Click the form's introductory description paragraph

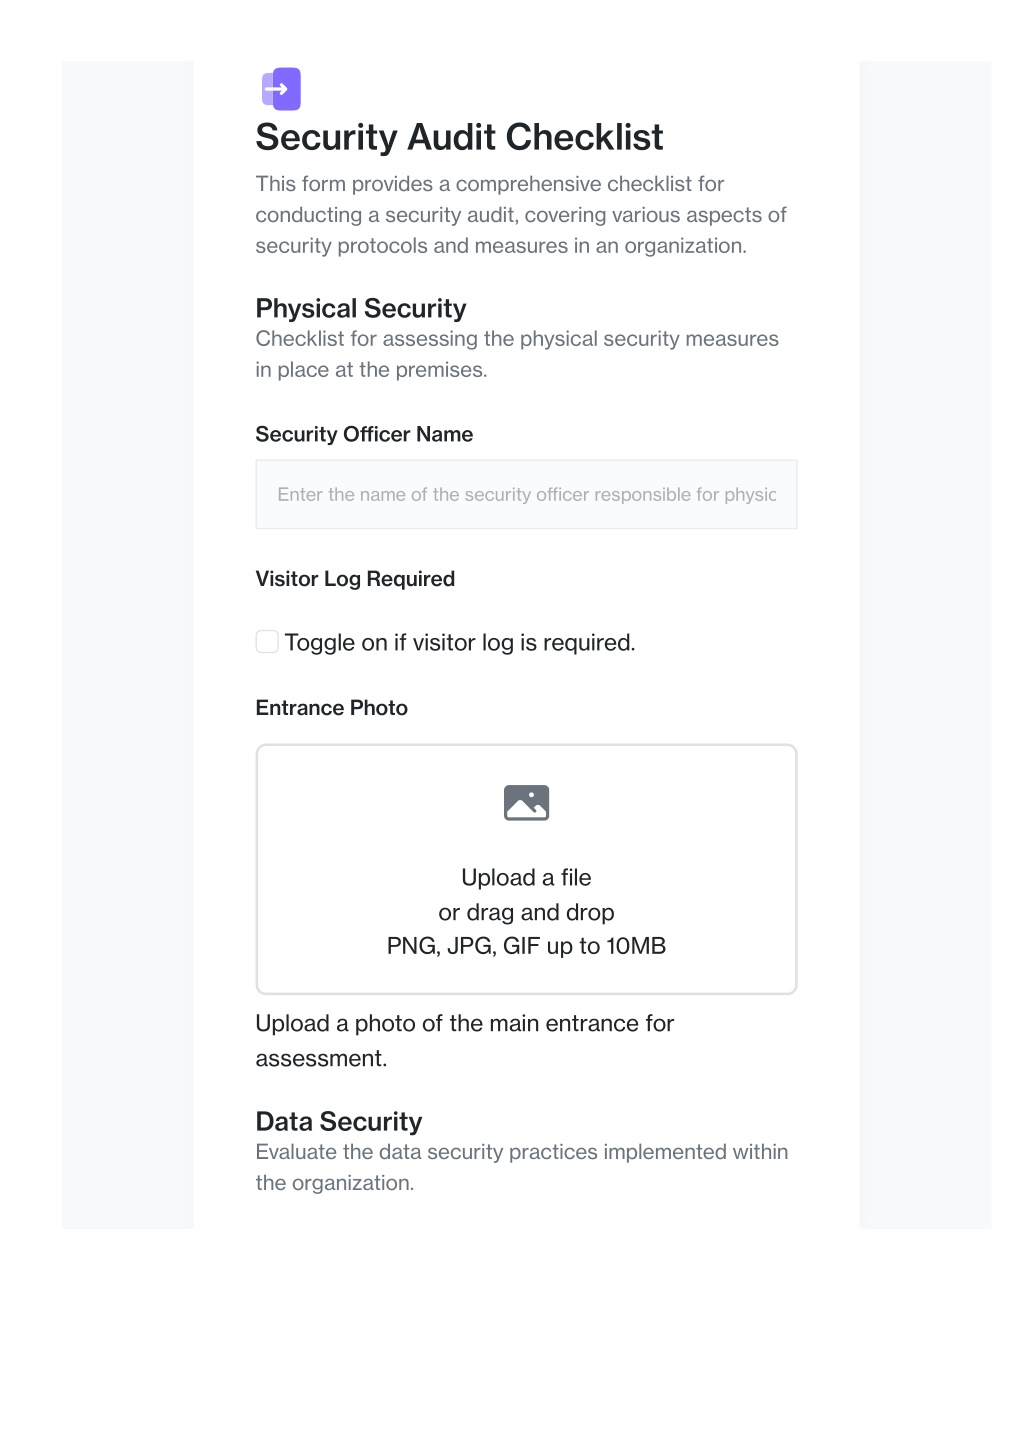pyautogui.click(x=521, y=215)
